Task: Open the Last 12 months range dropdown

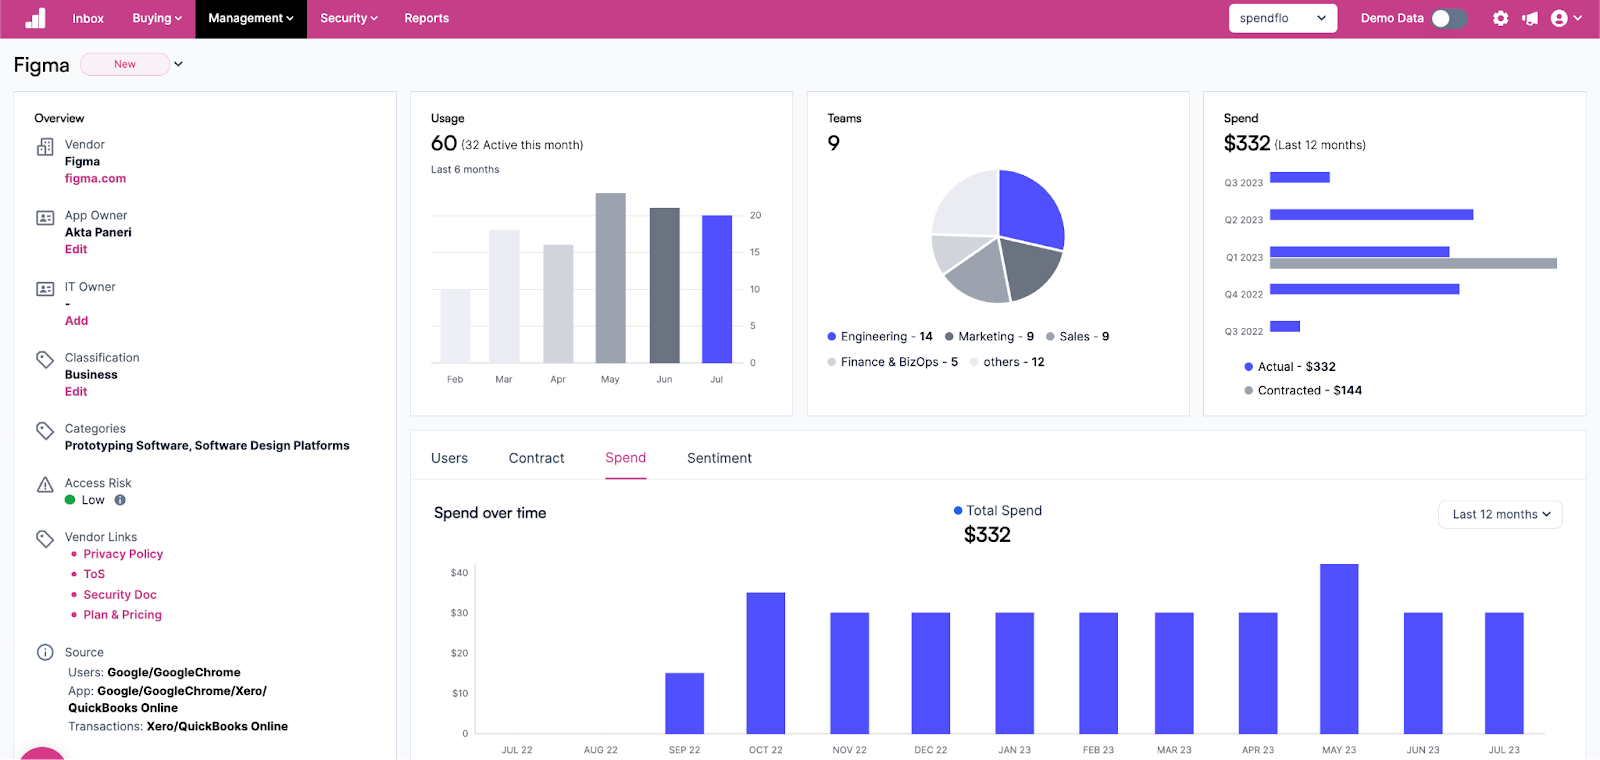Action: (1500, 514)
